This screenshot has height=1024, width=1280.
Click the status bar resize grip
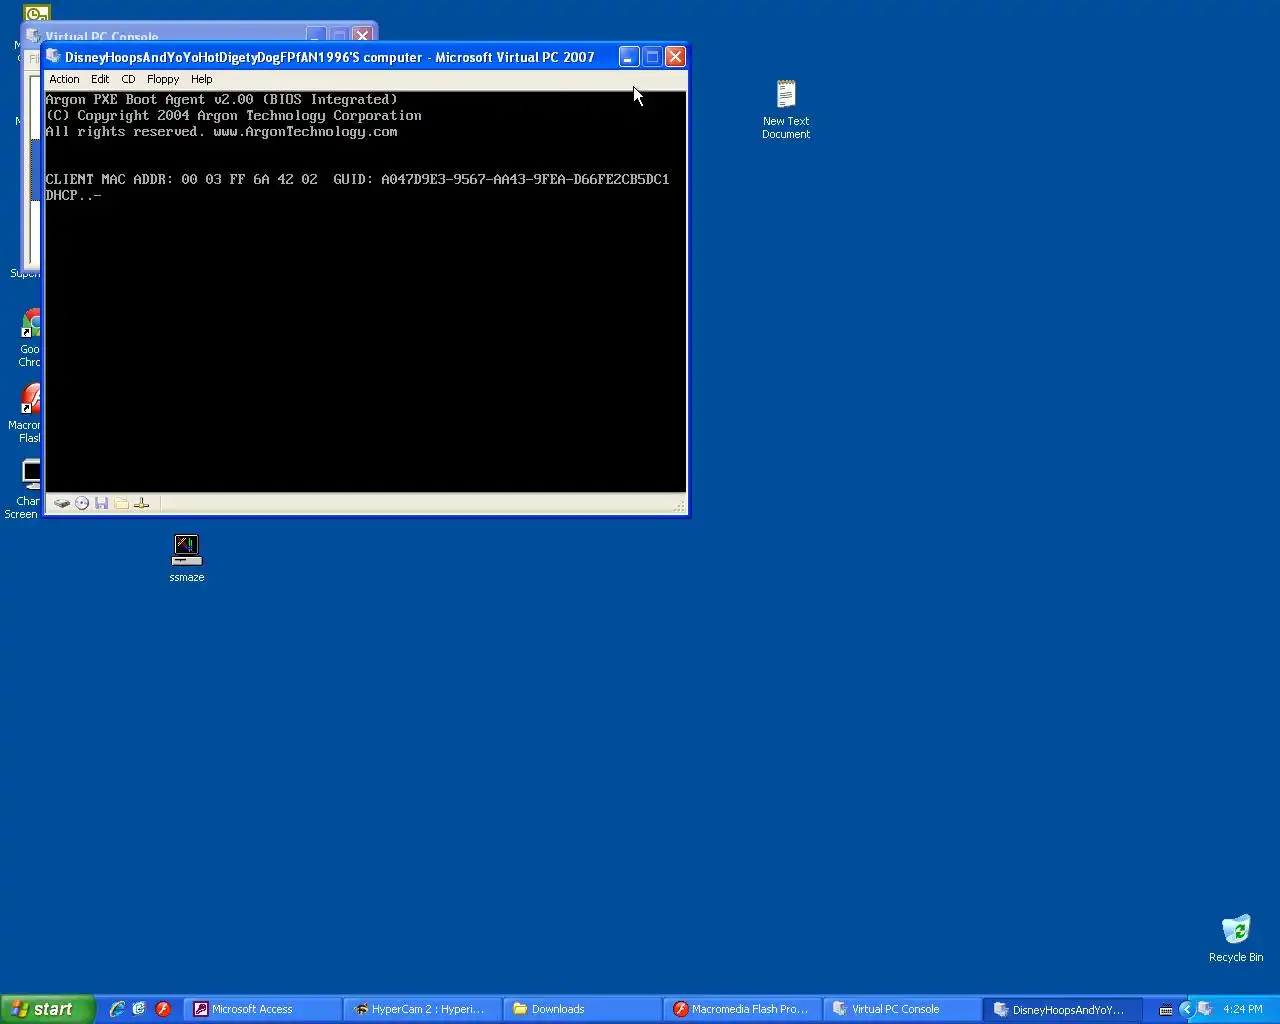680,507
